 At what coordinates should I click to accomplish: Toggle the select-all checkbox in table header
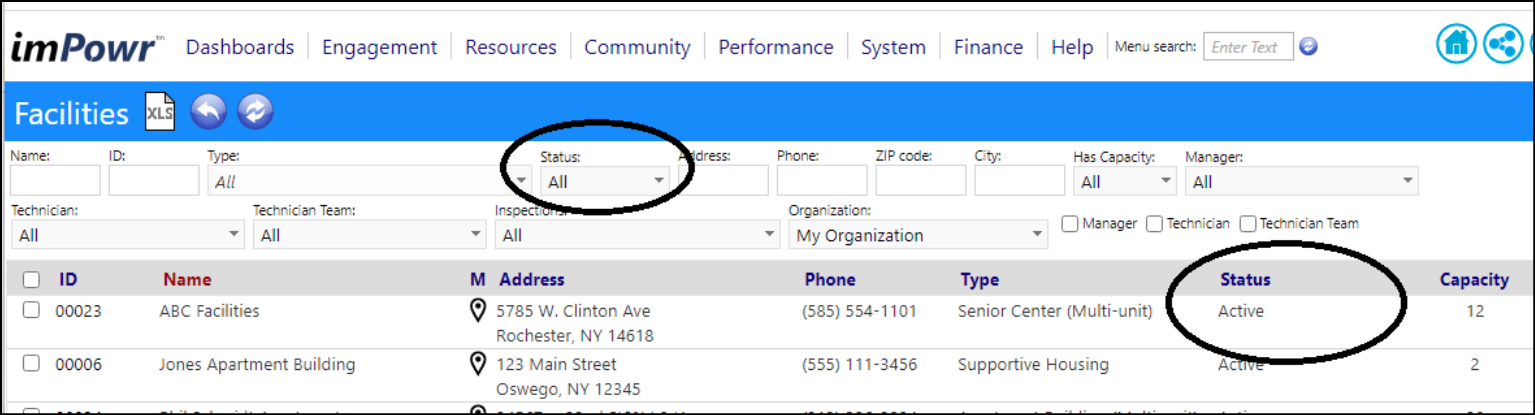point(31,280)
